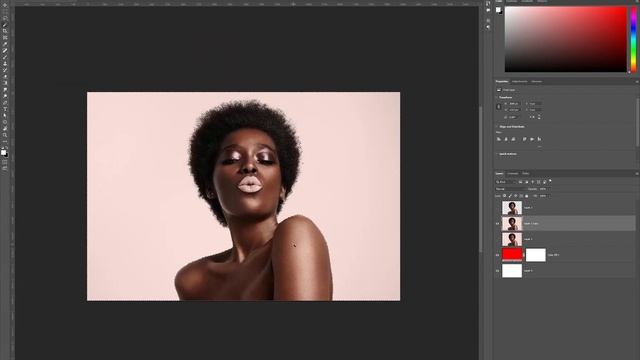Screen dimensions: 640x360
Task: Select the Gradient tool
Action: tap(5, 83)
